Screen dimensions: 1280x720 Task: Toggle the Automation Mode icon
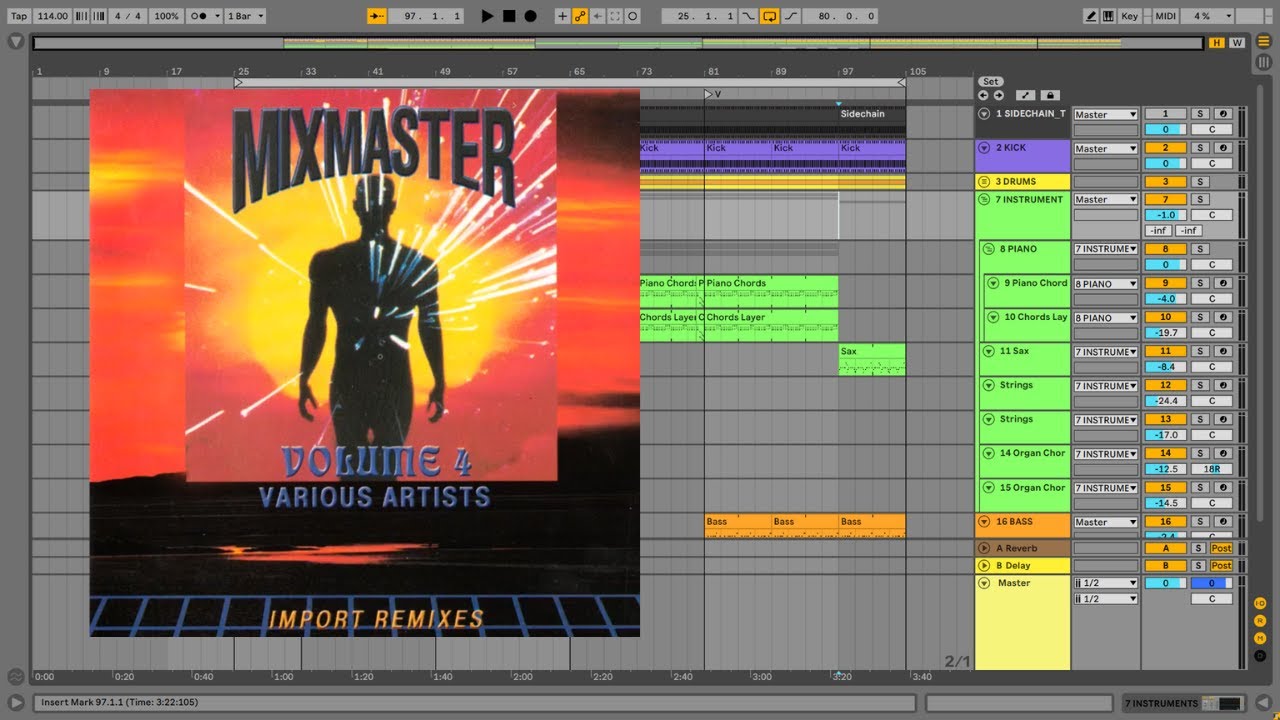pos(1027,95)
